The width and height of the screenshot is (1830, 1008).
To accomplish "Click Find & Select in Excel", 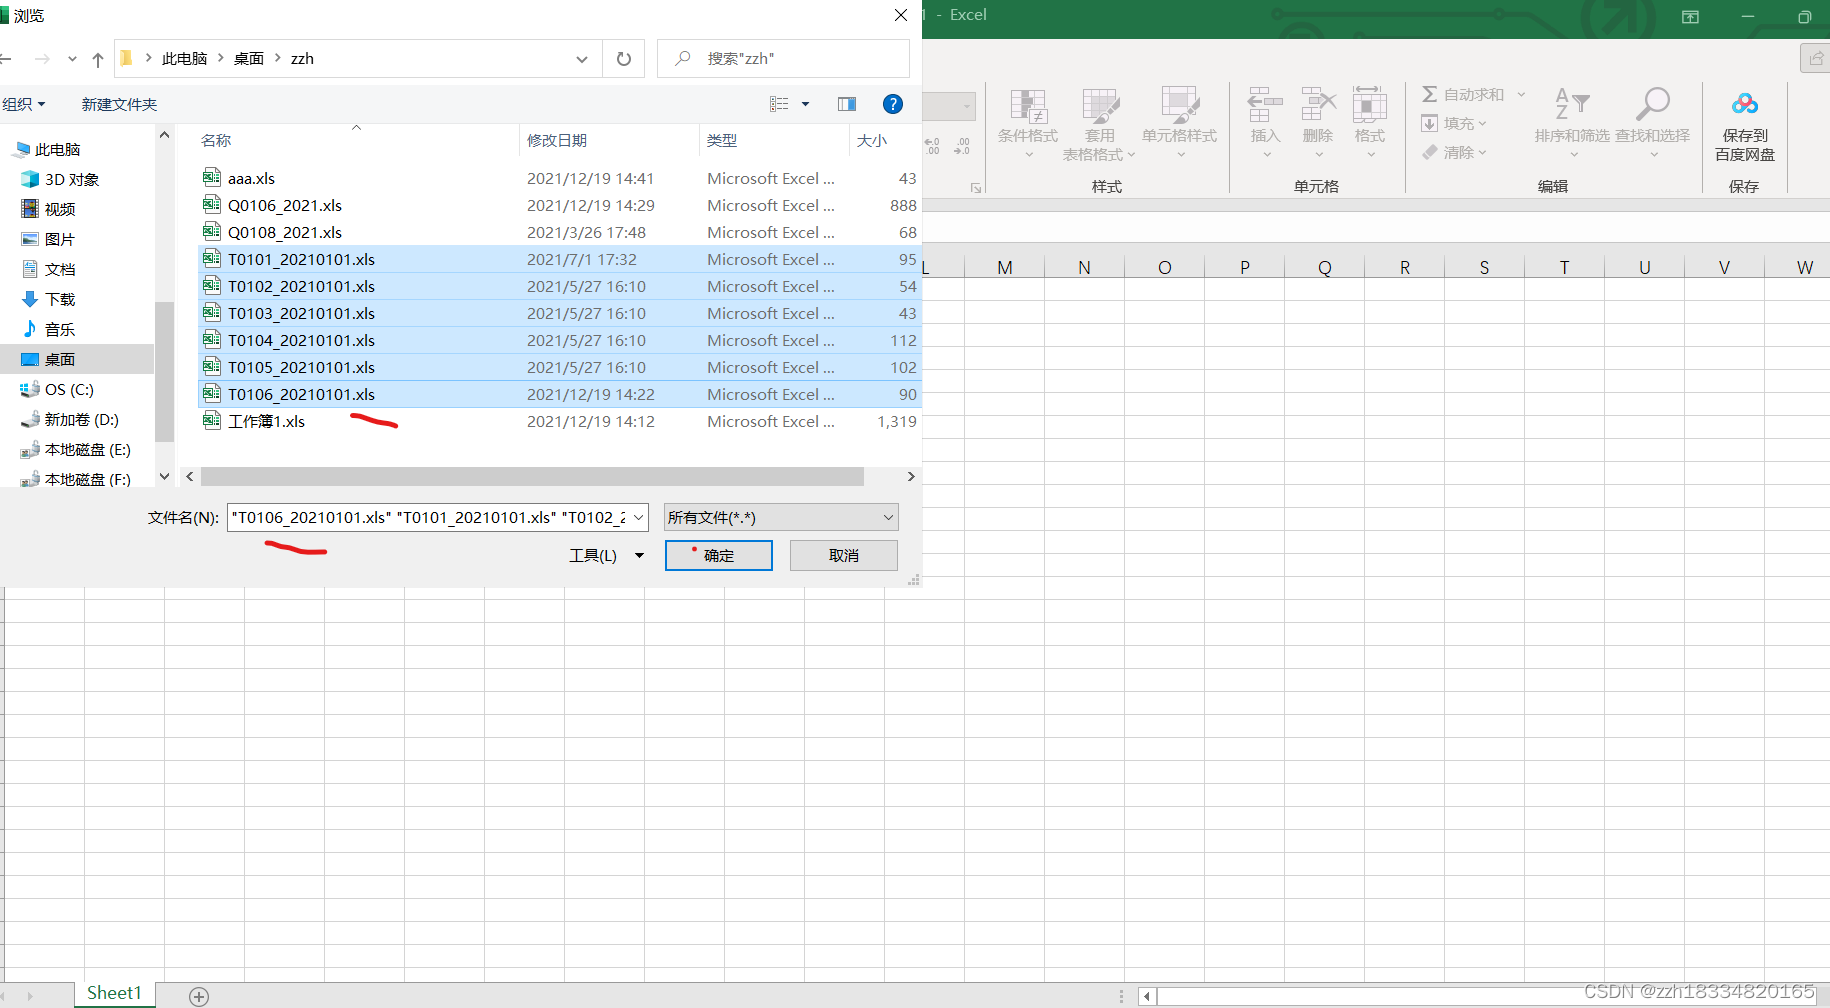I will [1652, 122].
